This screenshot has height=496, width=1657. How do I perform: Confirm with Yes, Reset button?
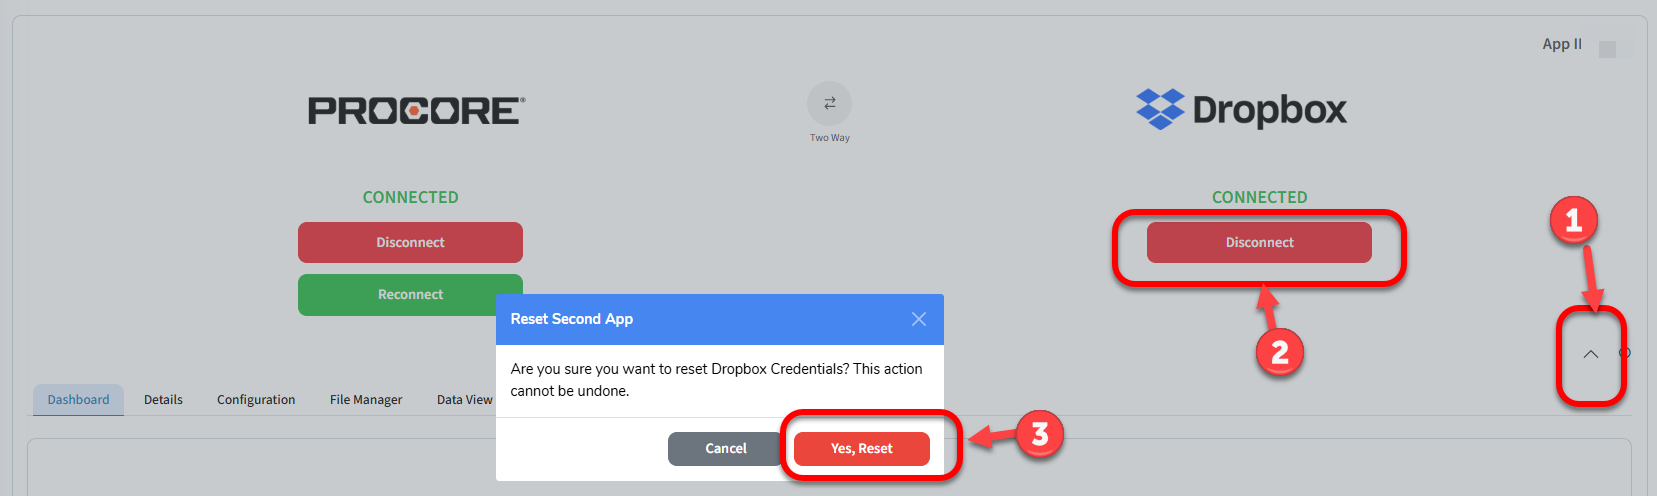861,449
